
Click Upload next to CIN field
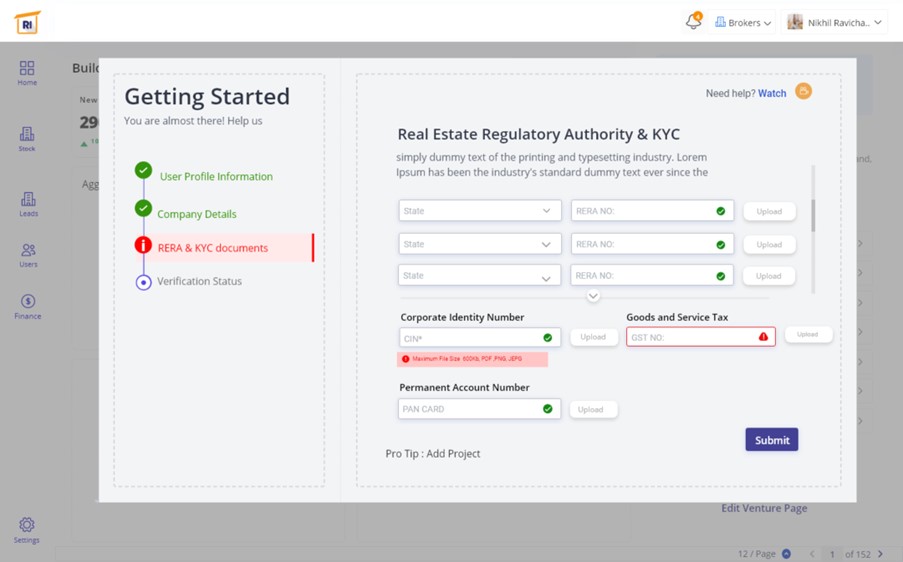coord(593,337)
